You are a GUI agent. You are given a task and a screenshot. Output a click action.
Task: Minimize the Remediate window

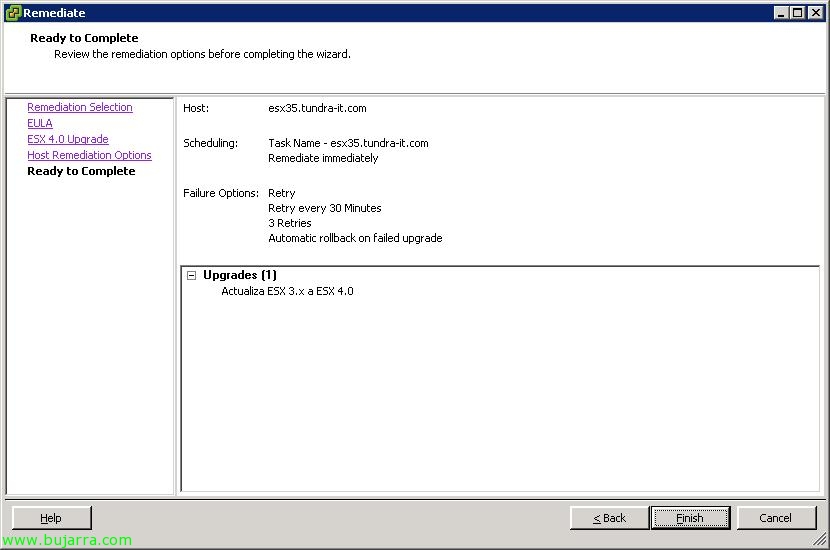781,13
